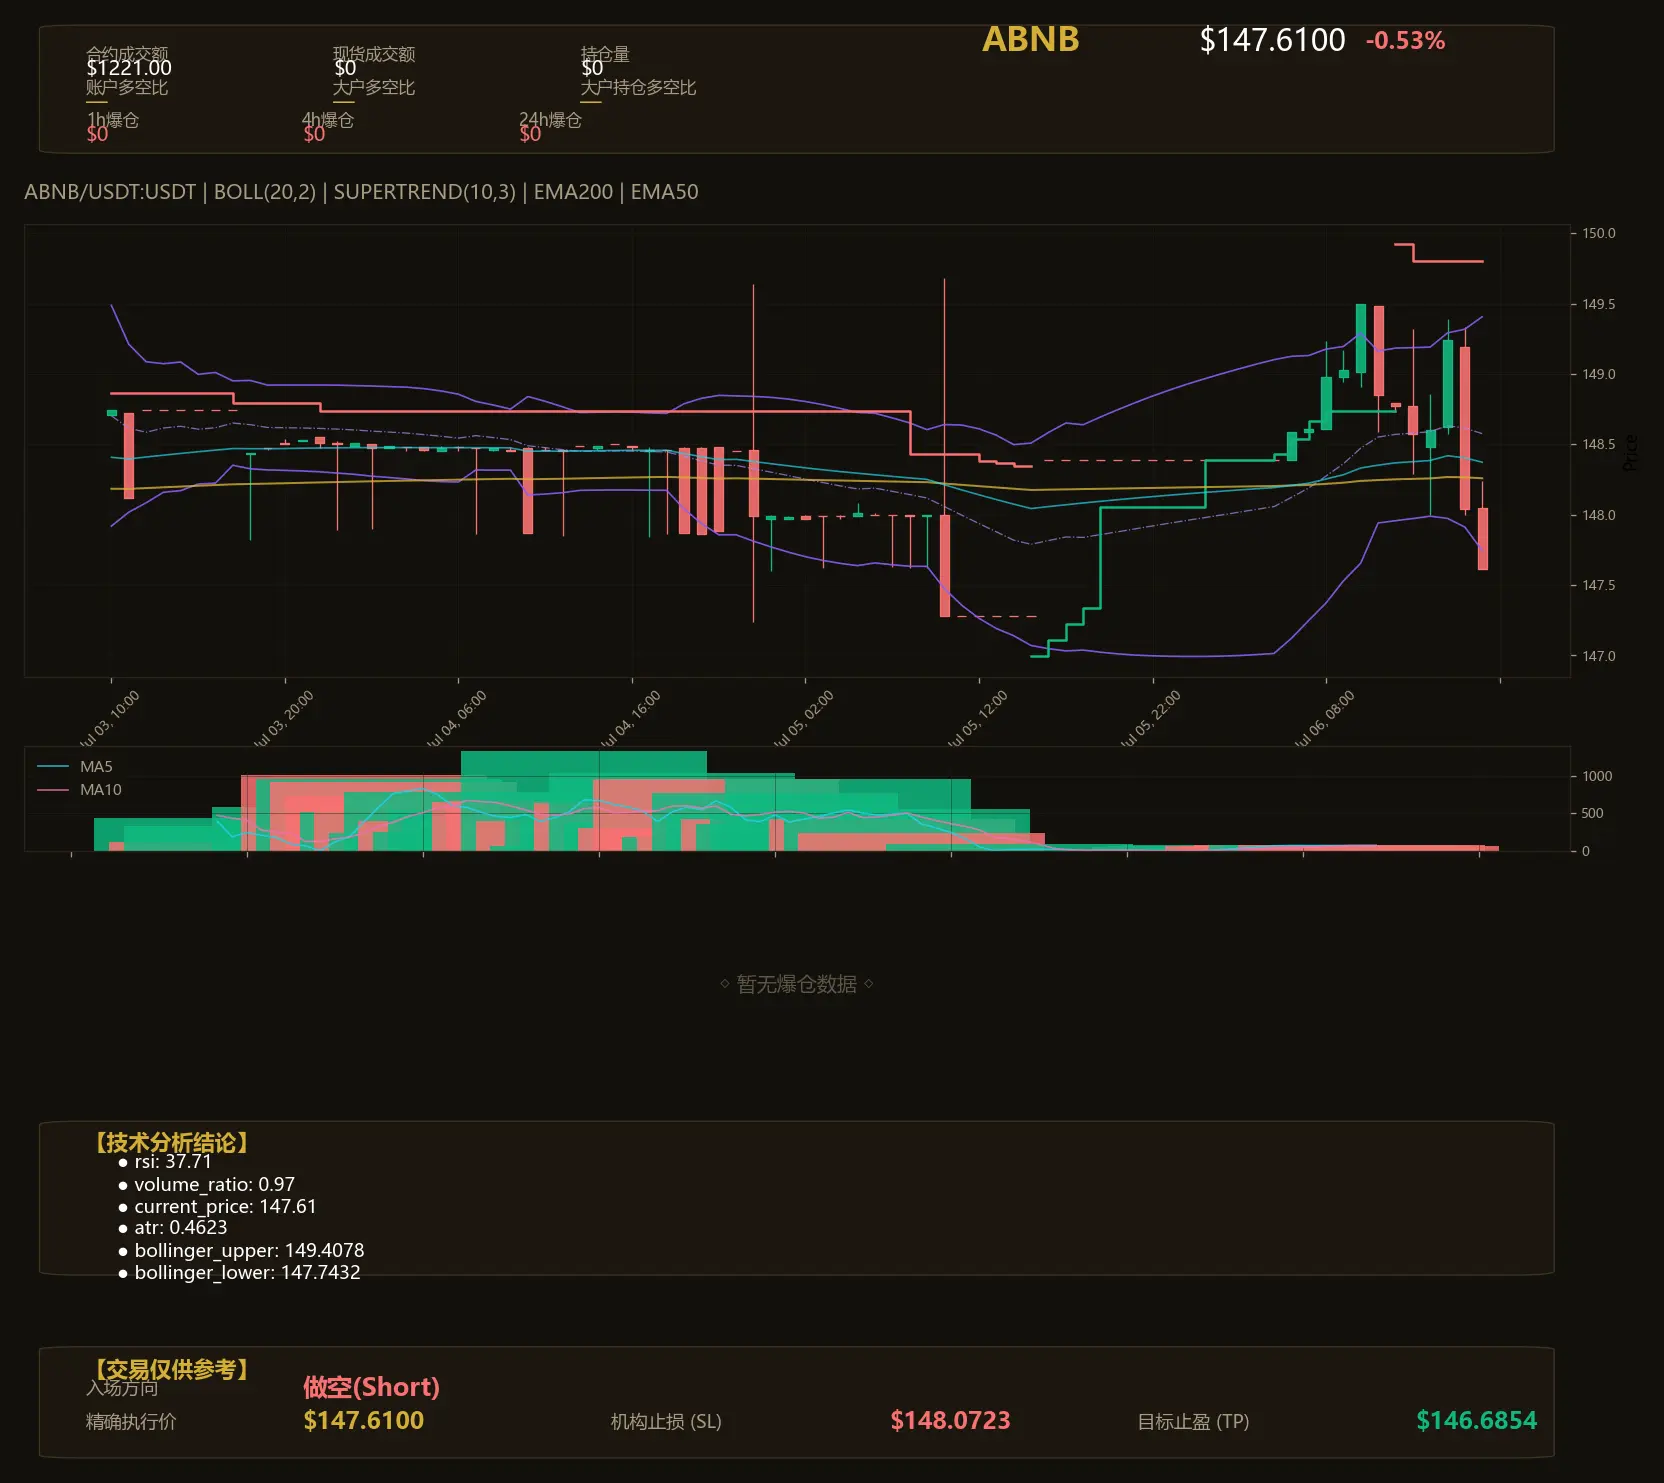The width and height of the screenshot is (1664, 1483).
Task: Click the 148.0 price axis label
Action: (x=1598, y=515)
